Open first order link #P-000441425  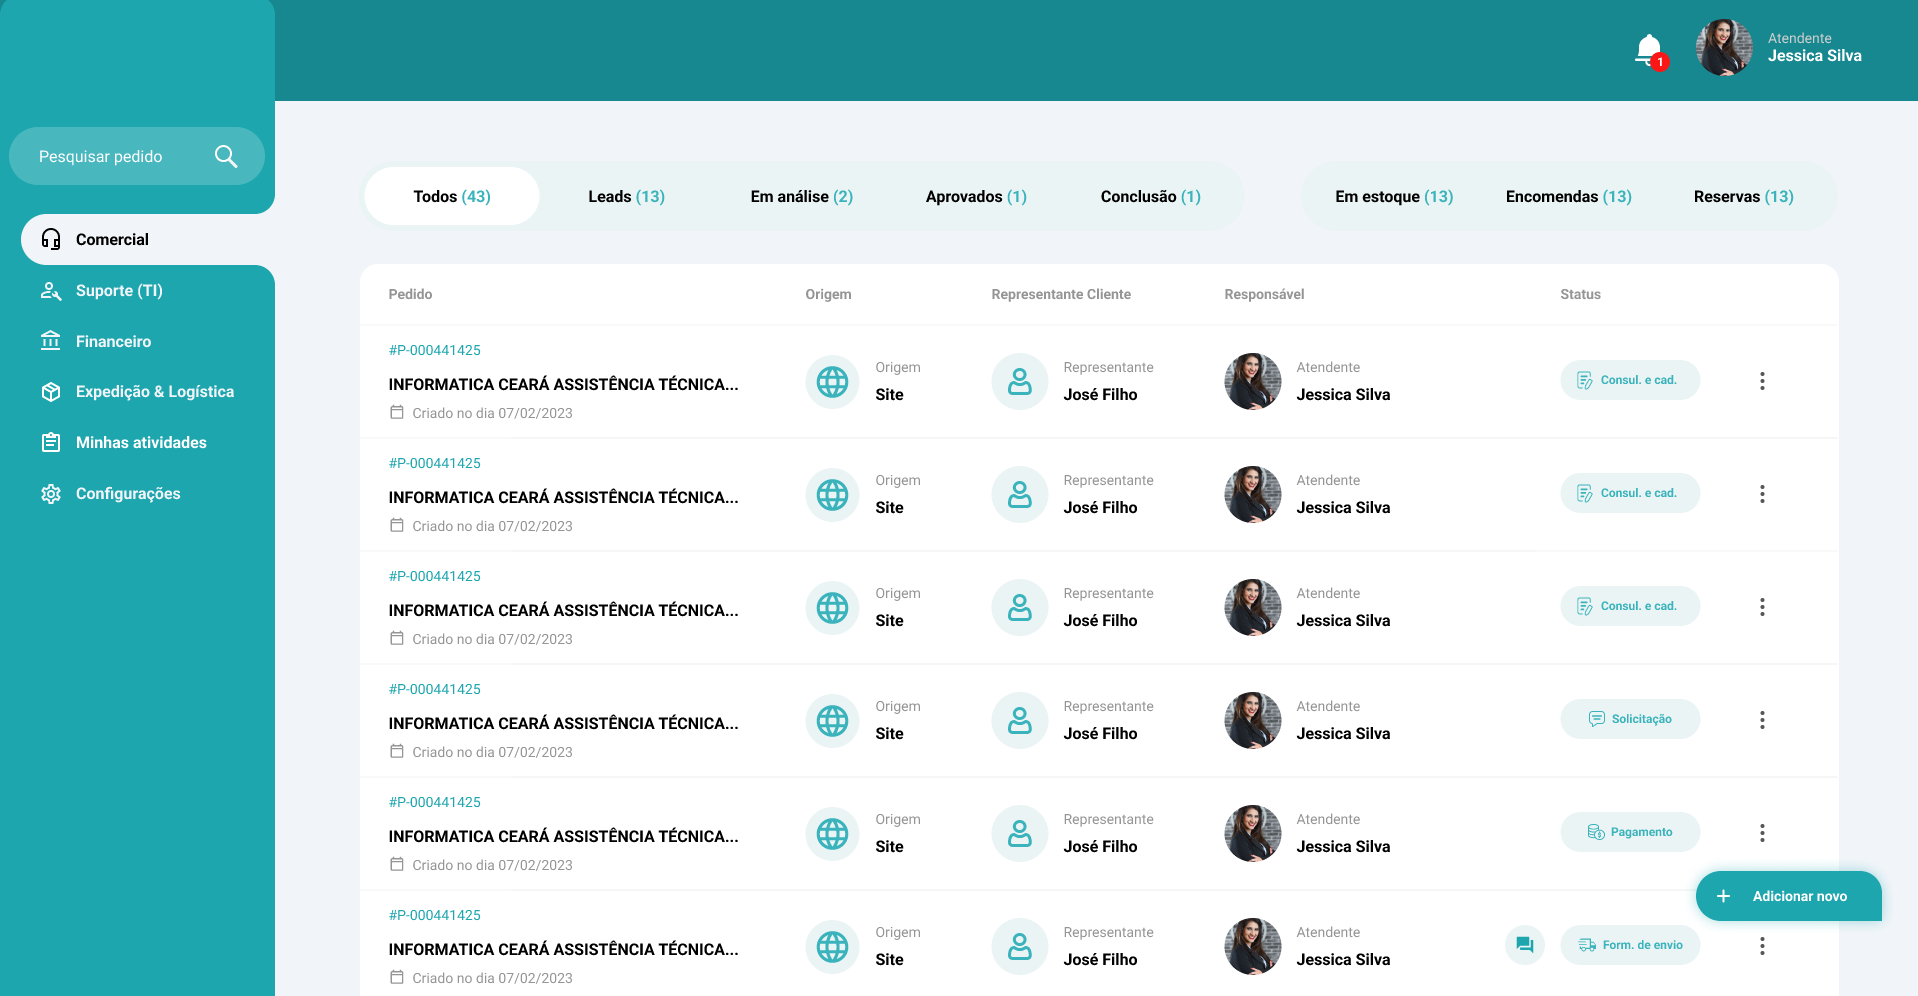(x=435, y=350)
